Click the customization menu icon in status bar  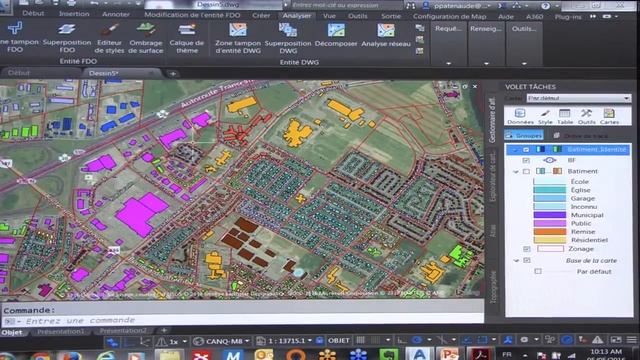point(631,340)
